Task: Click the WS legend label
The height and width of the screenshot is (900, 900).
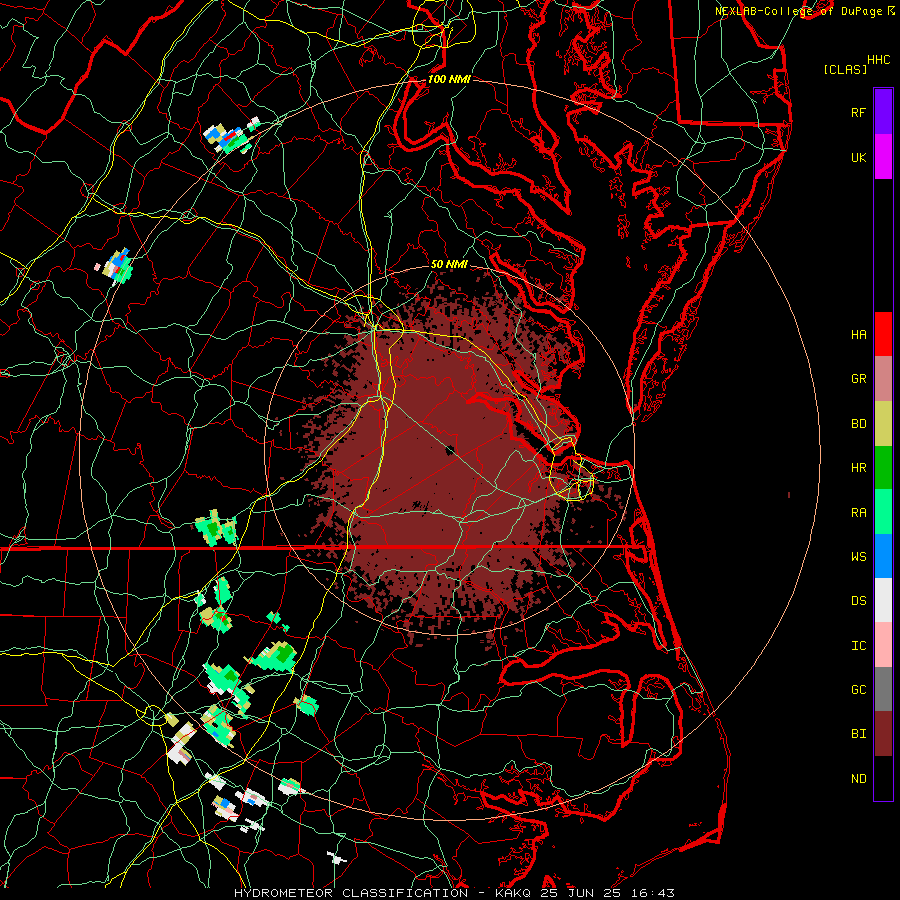Action: (858, 557)
